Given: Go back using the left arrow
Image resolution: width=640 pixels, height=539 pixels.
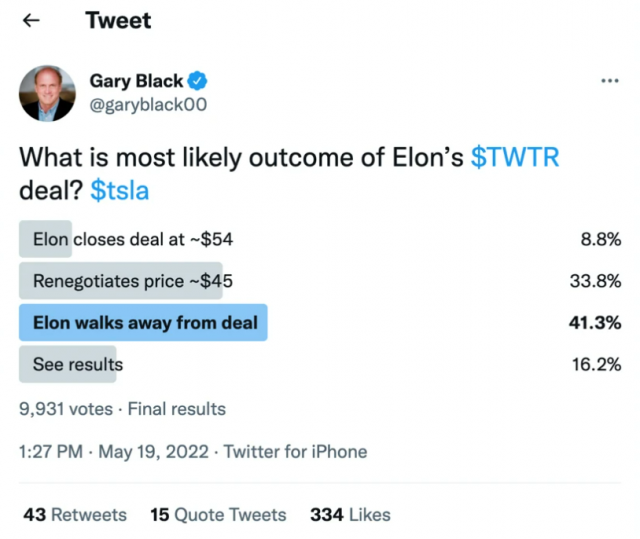Looking at the screenshot, I should click(31, 20).
